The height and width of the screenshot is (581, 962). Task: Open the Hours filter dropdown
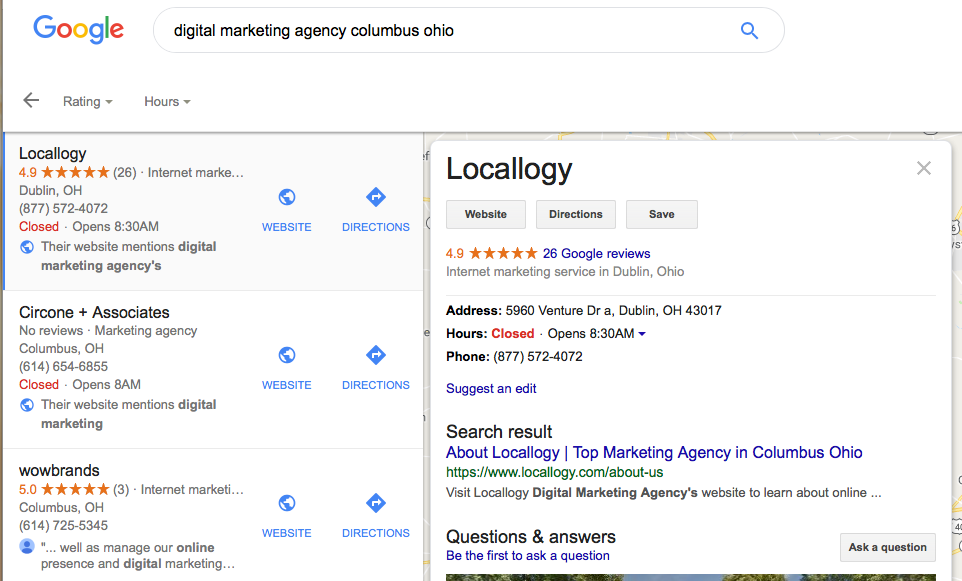coord(167,101)
